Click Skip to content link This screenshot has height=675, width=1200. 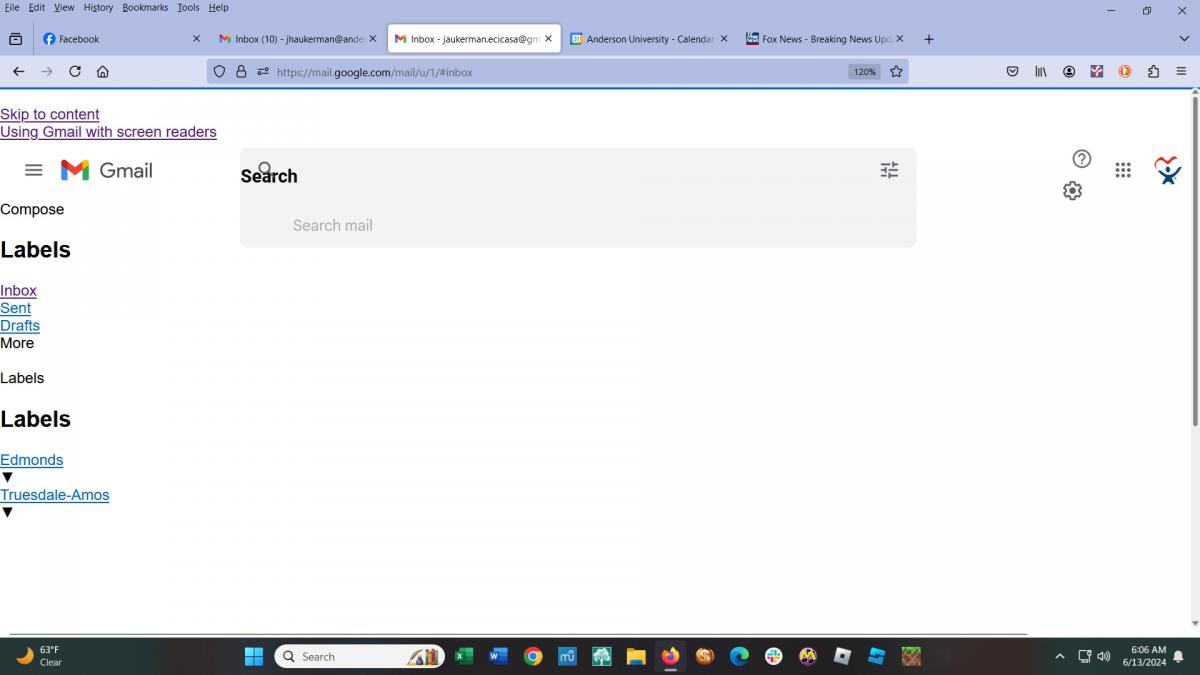pos(50,114)
